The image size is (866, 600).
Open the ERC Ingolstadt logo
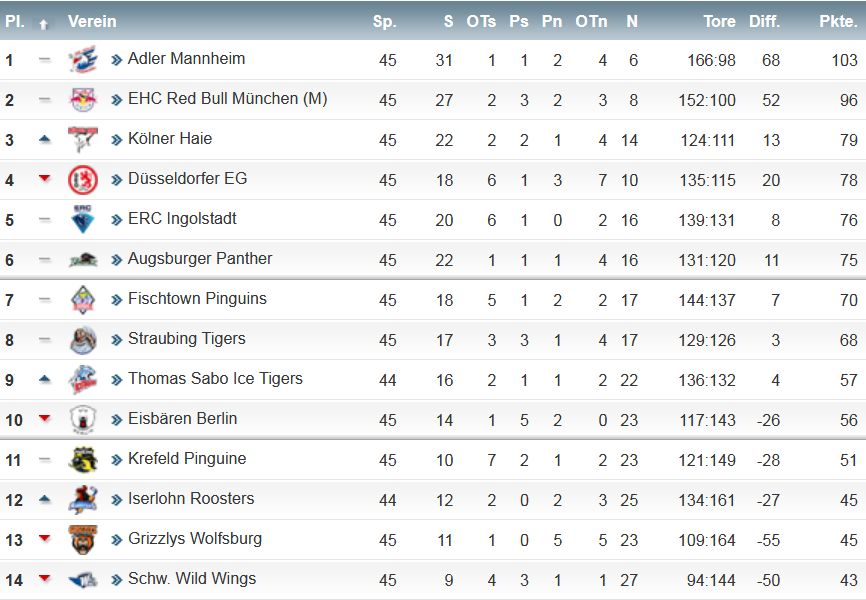83,219
